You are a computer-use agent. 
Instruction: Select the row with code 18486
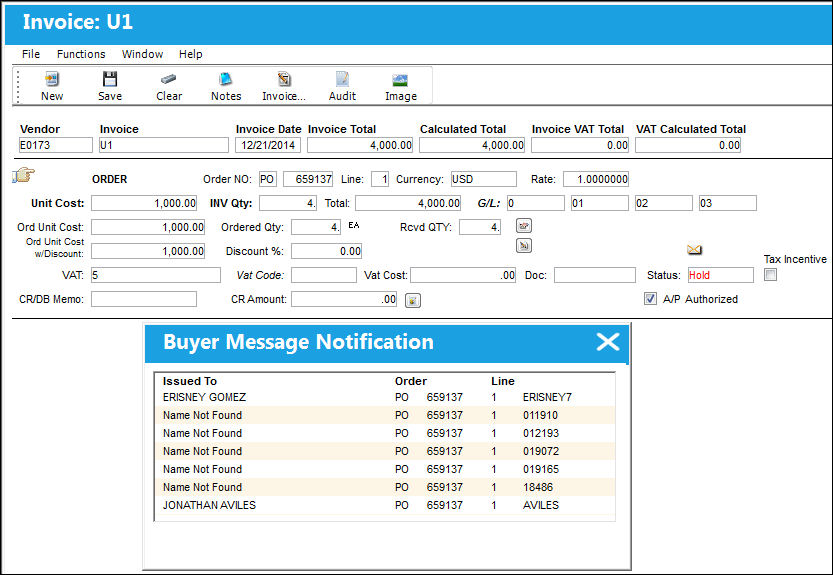(x=385, y=487)
